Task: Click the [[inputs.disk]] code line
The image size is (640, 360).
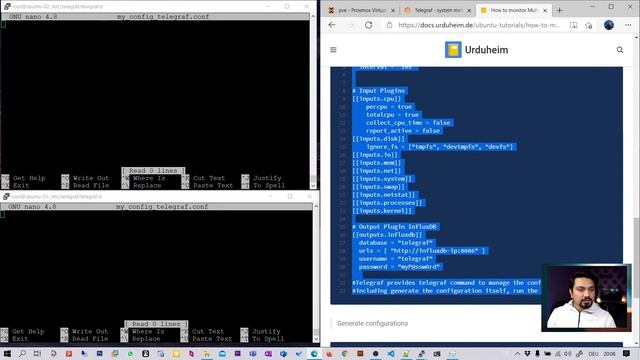Action: (378, 139)
